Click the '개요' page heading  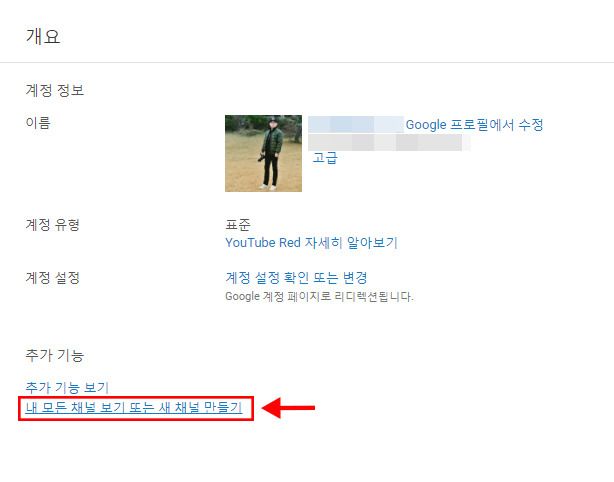(43, 36)
